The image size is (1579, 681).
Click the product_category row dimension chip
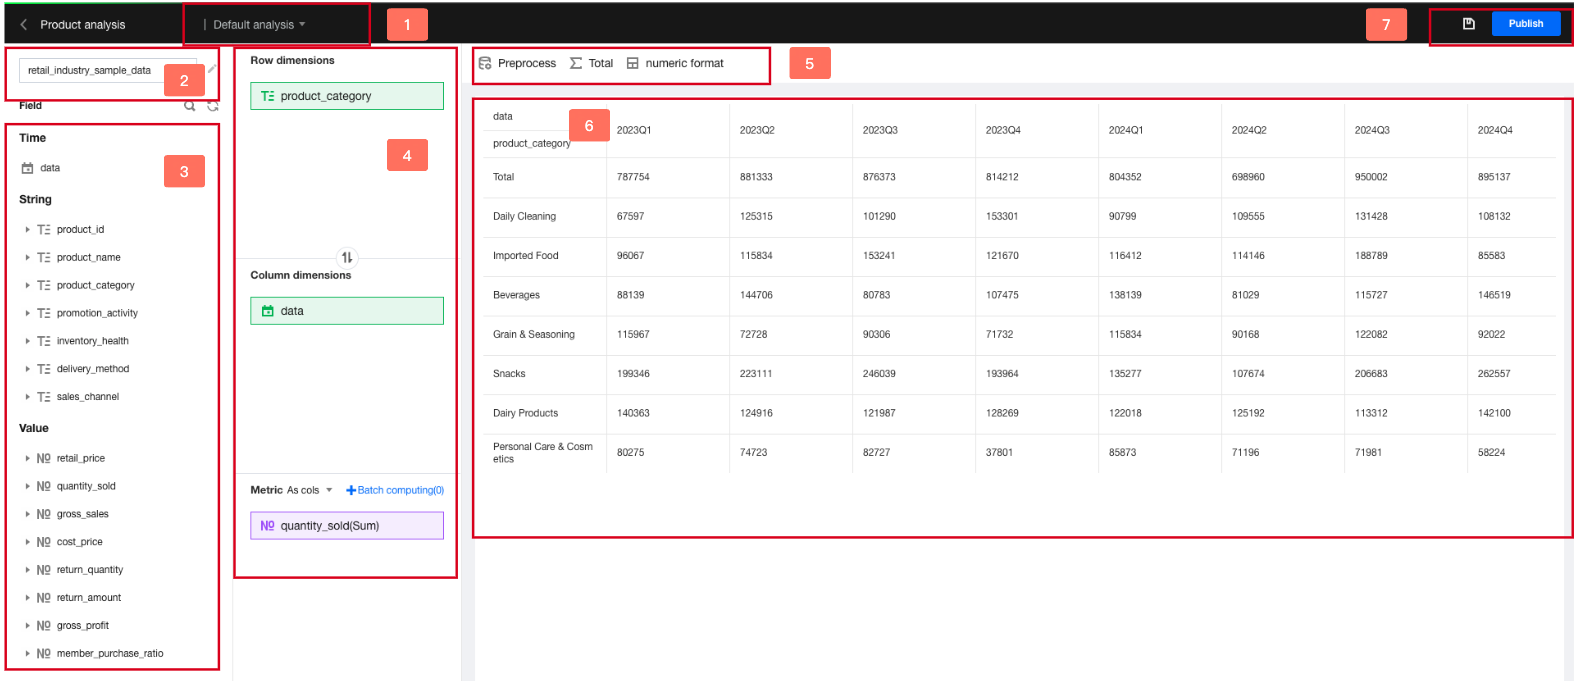tap(347, 96)
